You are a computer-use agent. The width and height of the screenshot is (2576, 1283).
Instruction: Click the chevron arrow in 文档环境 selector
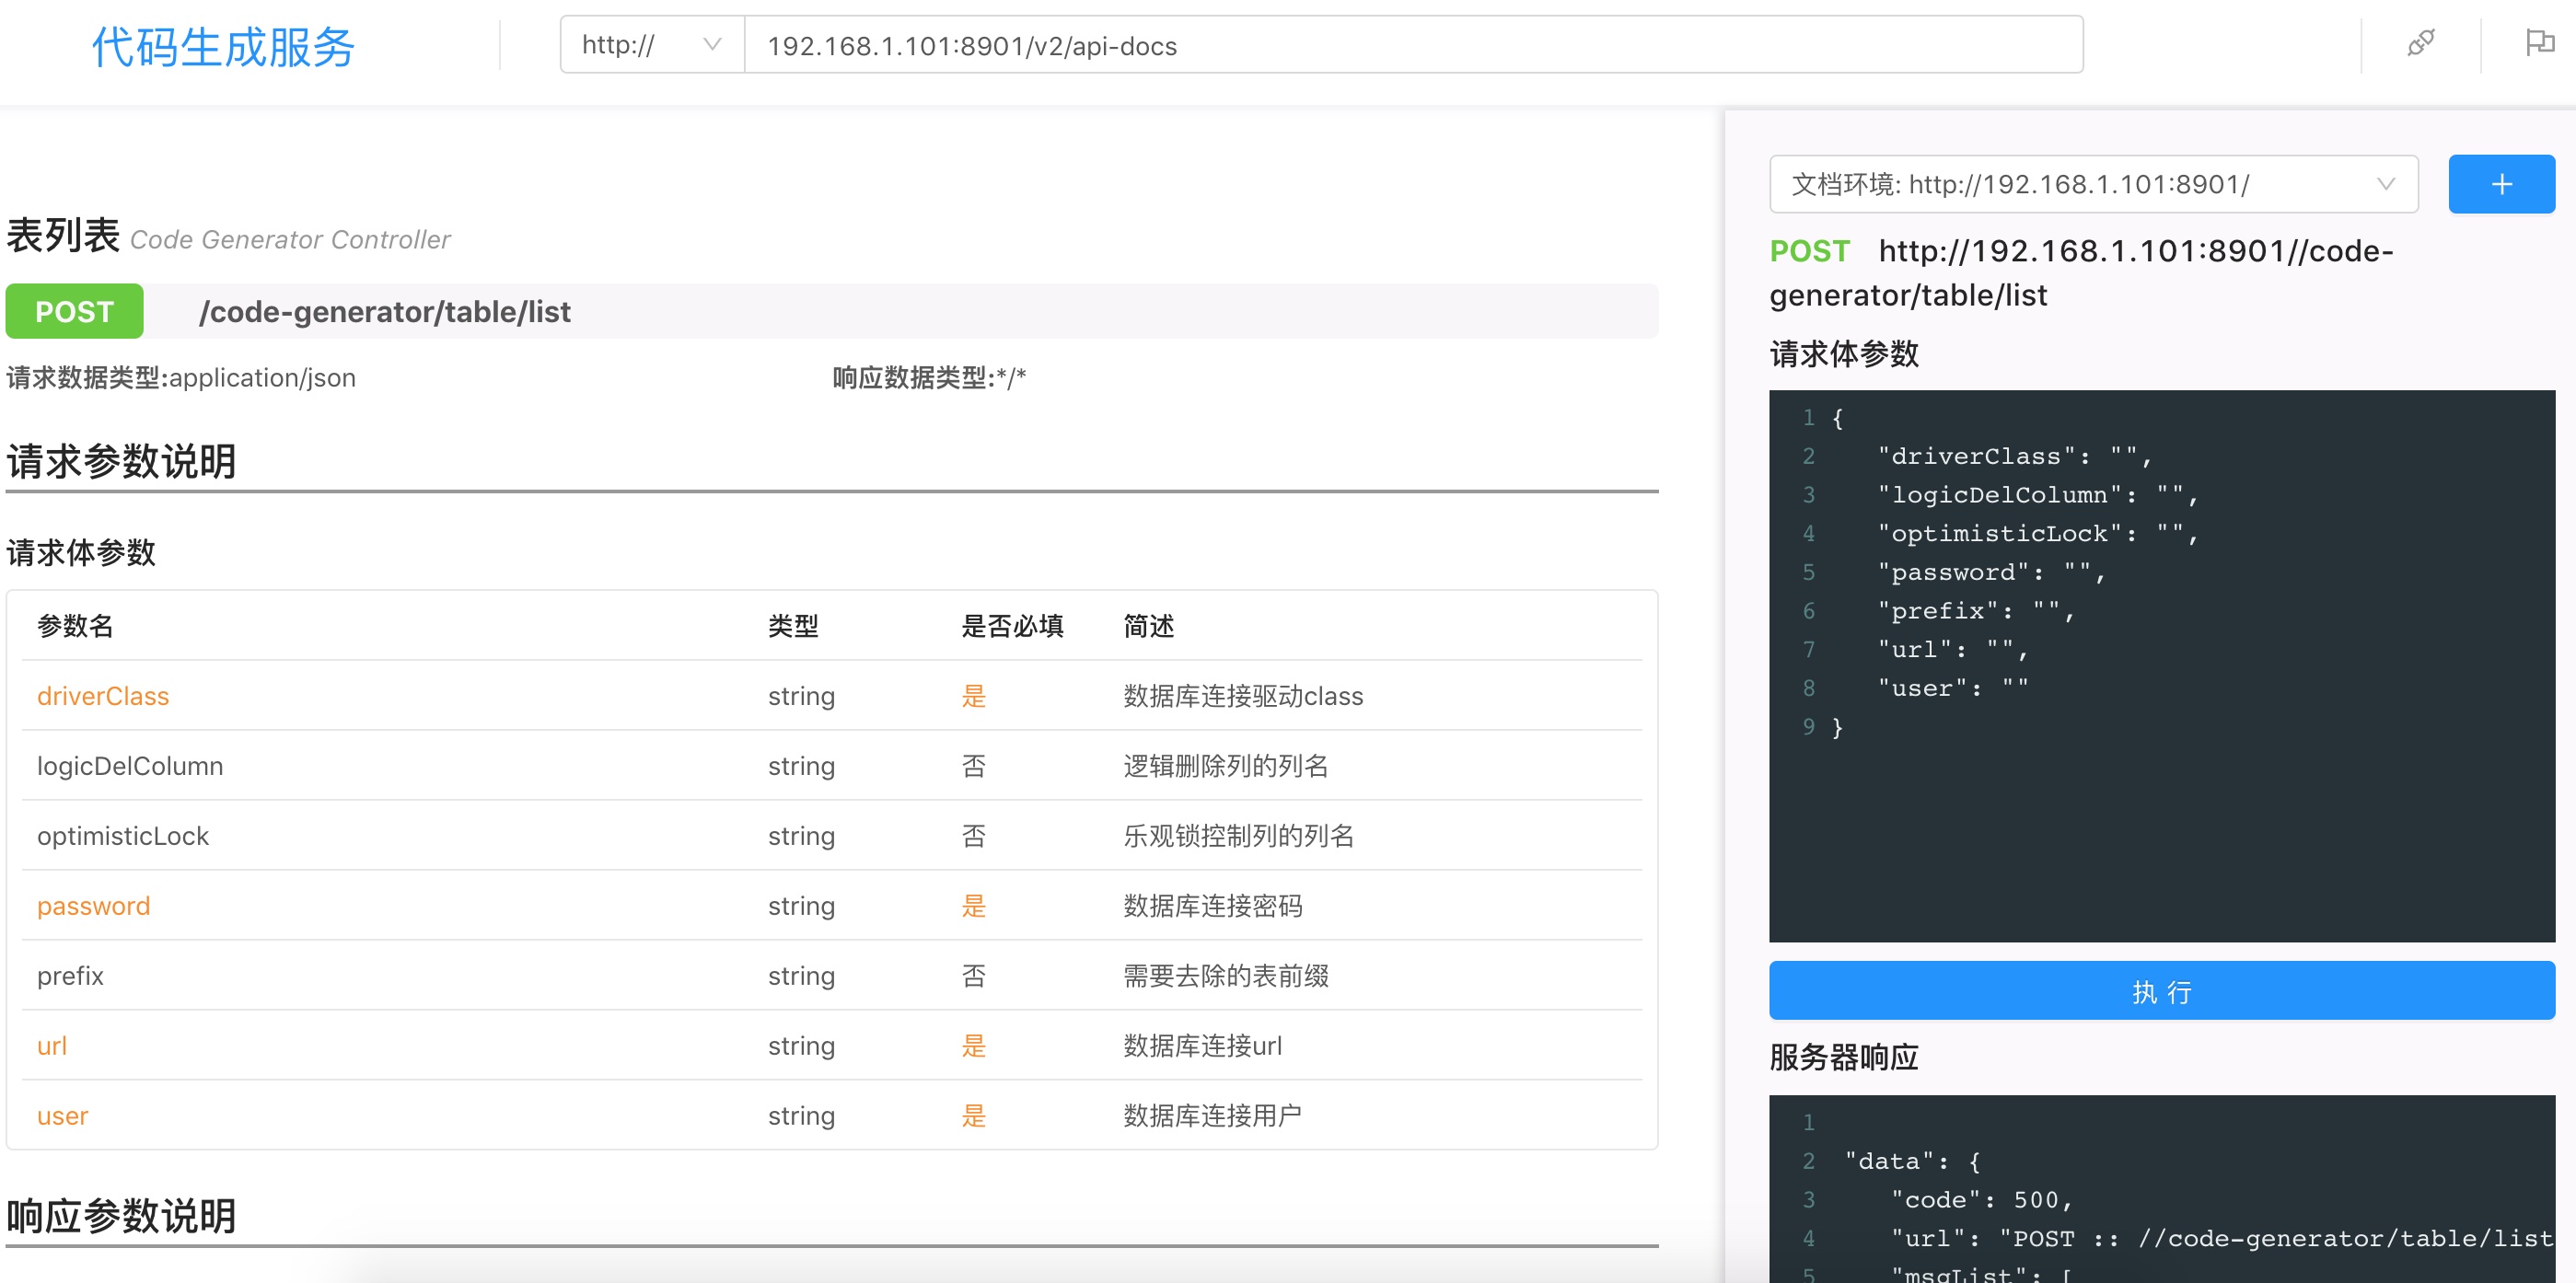[x=2385, y=184]
